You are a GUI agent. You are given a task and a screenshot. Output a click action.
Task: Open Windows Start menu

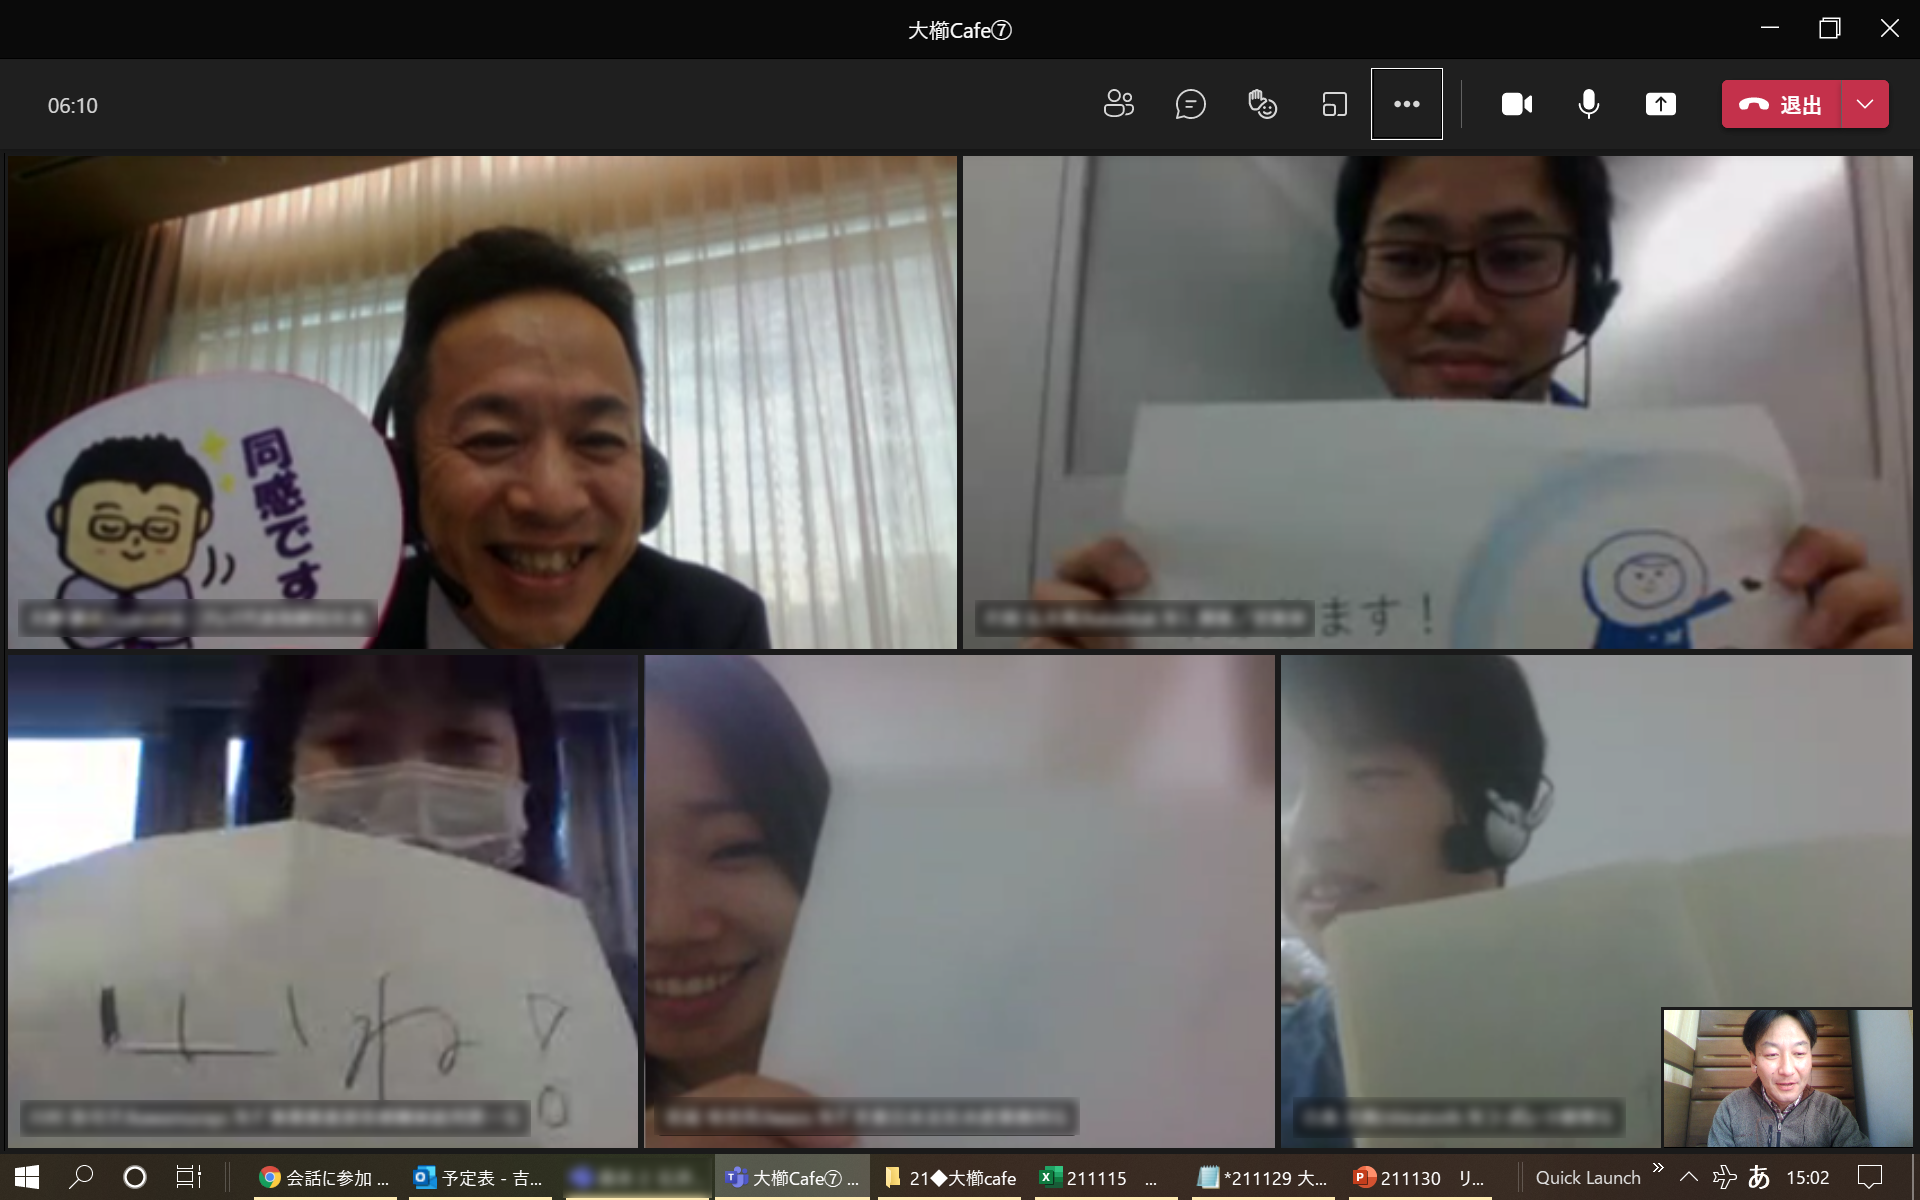(x=27, y=1177)
